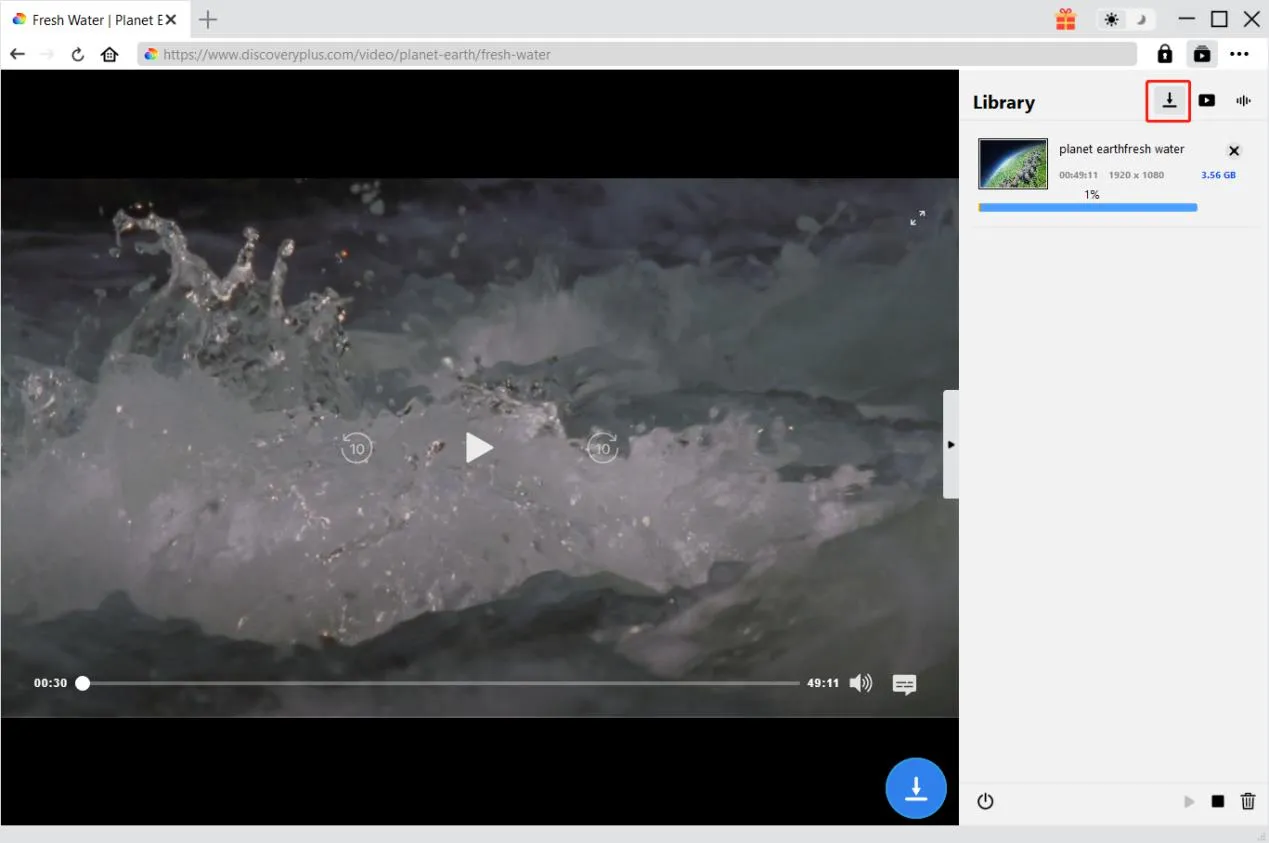
Task: Rewind the video 10 seconds
Action: tap(356, 448)
